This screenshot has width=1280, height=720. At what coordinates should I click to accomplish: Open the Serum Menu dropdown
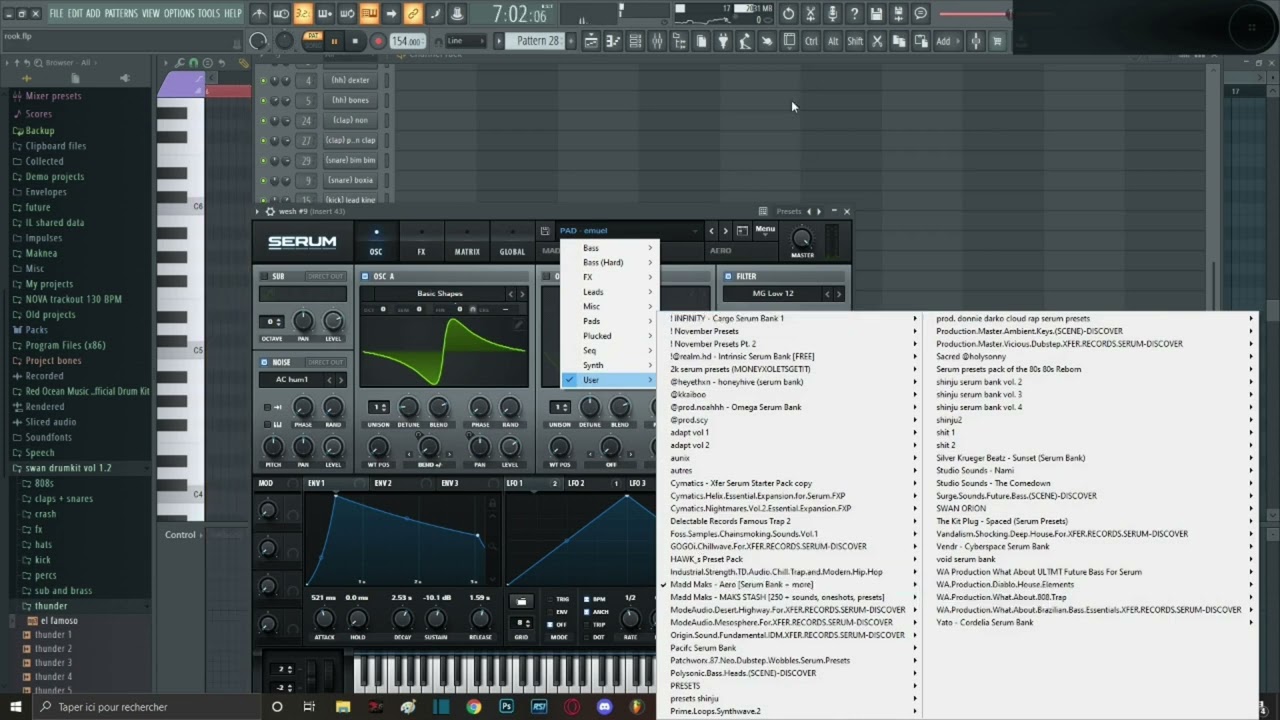765,230
